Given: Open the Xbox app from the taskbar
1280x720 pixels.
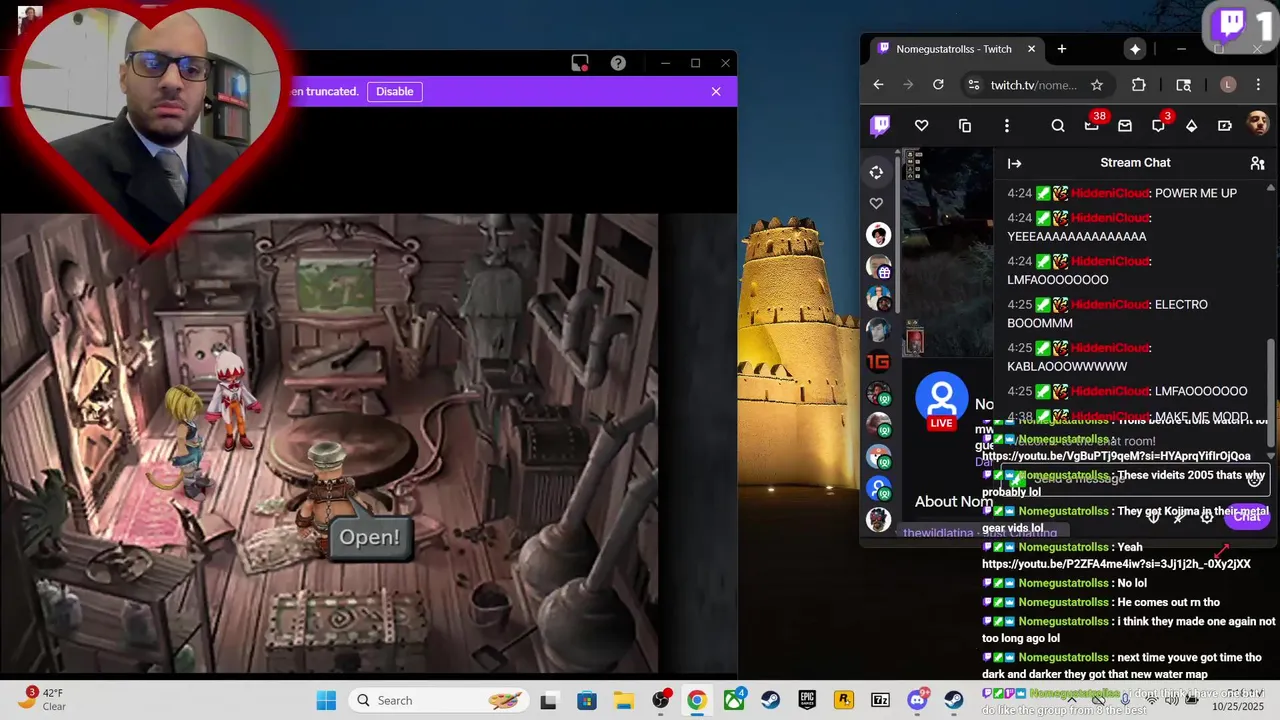Looking at the screenshot, I should (735, 699).
